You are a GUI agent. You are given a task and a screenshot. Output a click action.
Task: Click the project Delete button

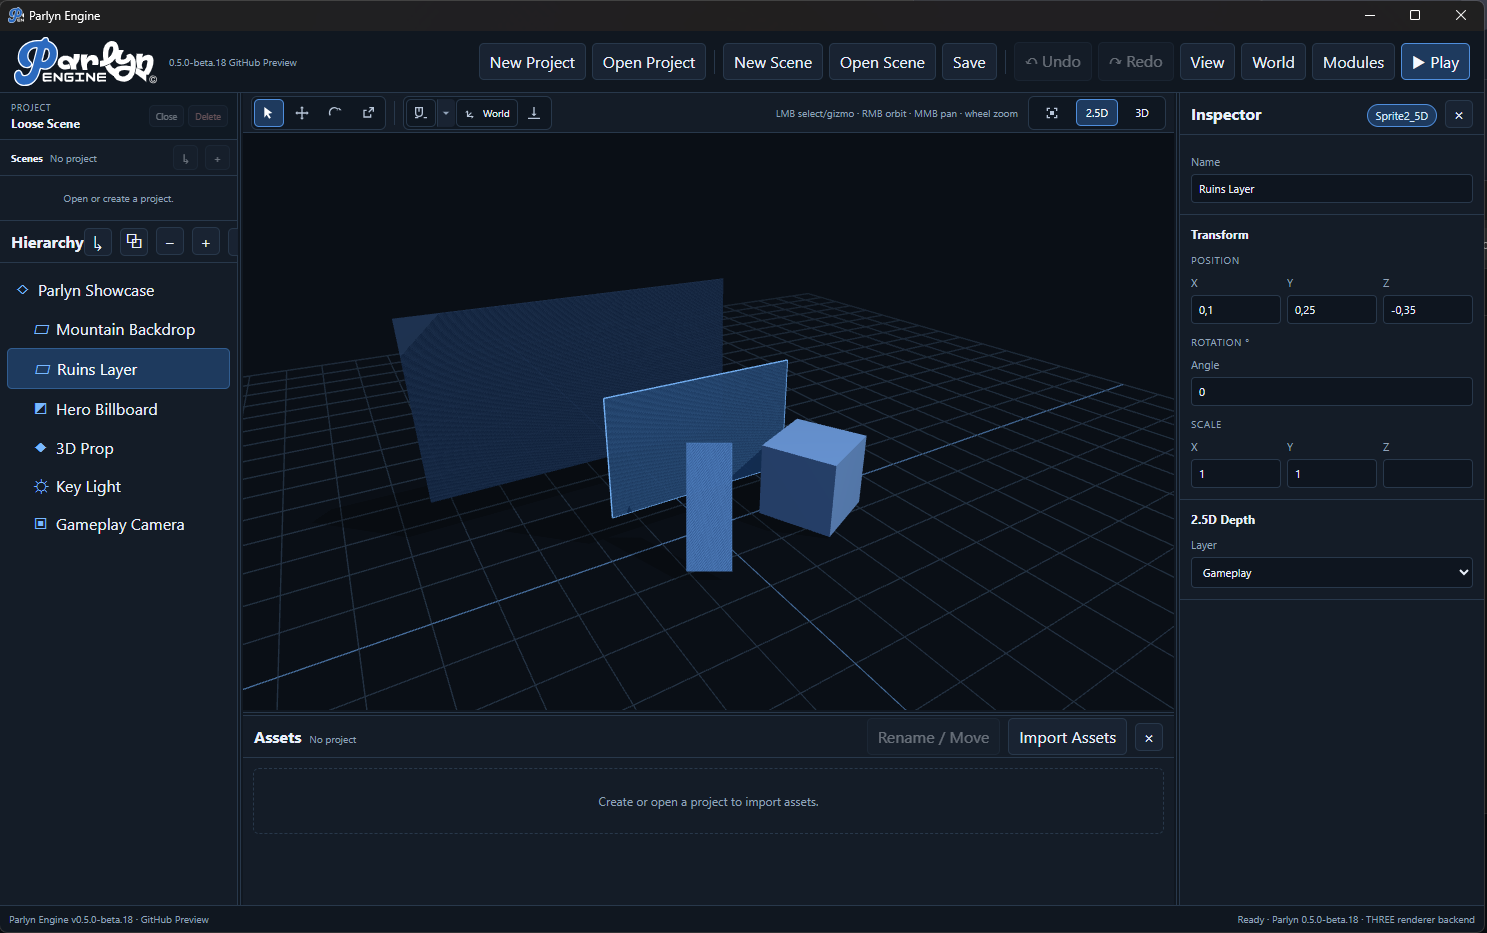(x=208, y=116)
